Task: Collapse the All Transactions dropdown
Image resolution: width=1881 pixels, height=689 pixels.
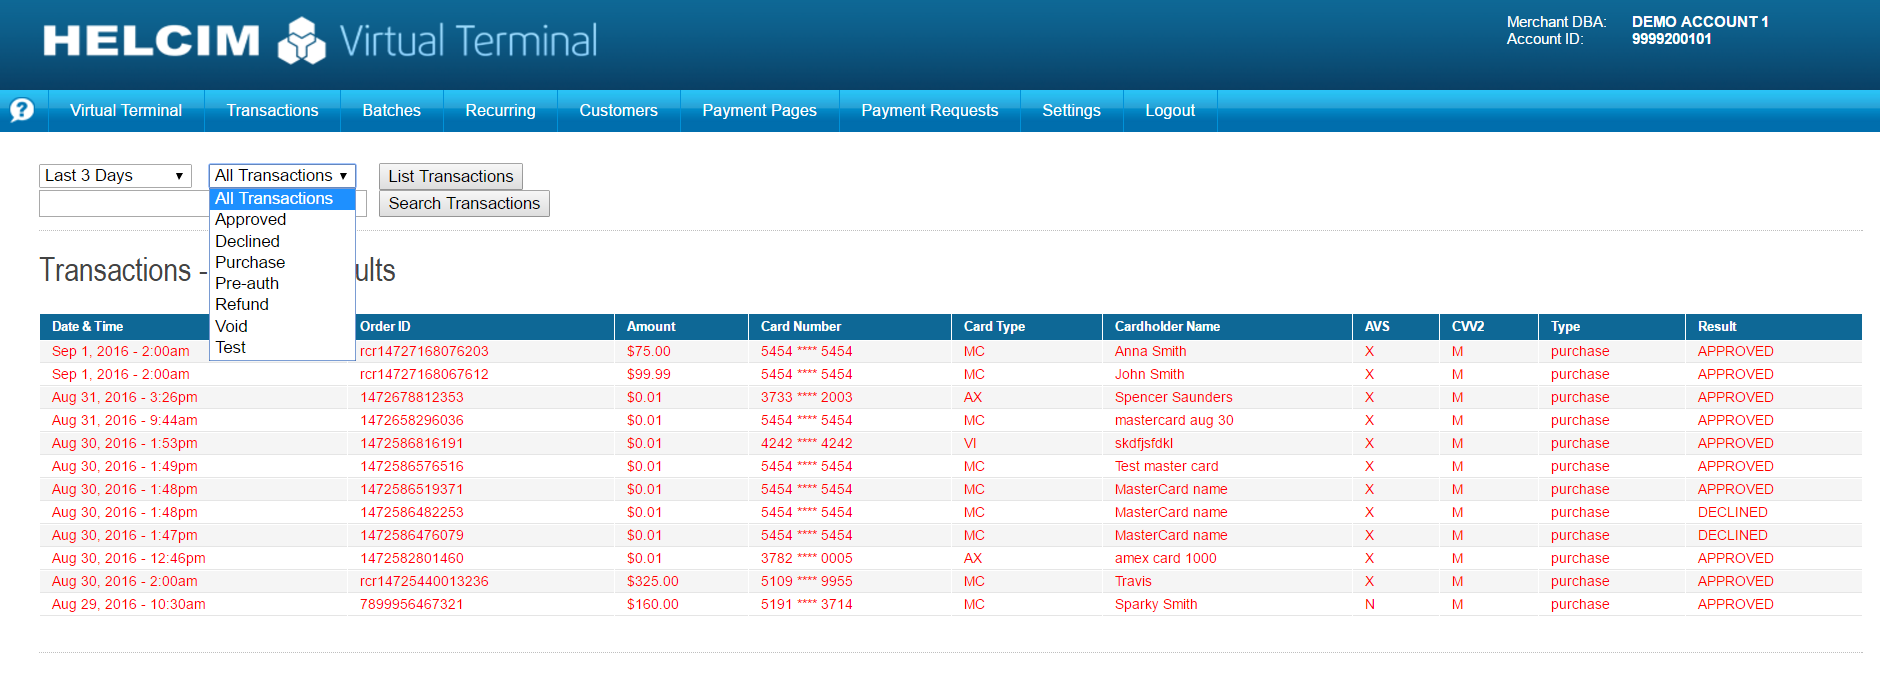Action: point(282,176)
